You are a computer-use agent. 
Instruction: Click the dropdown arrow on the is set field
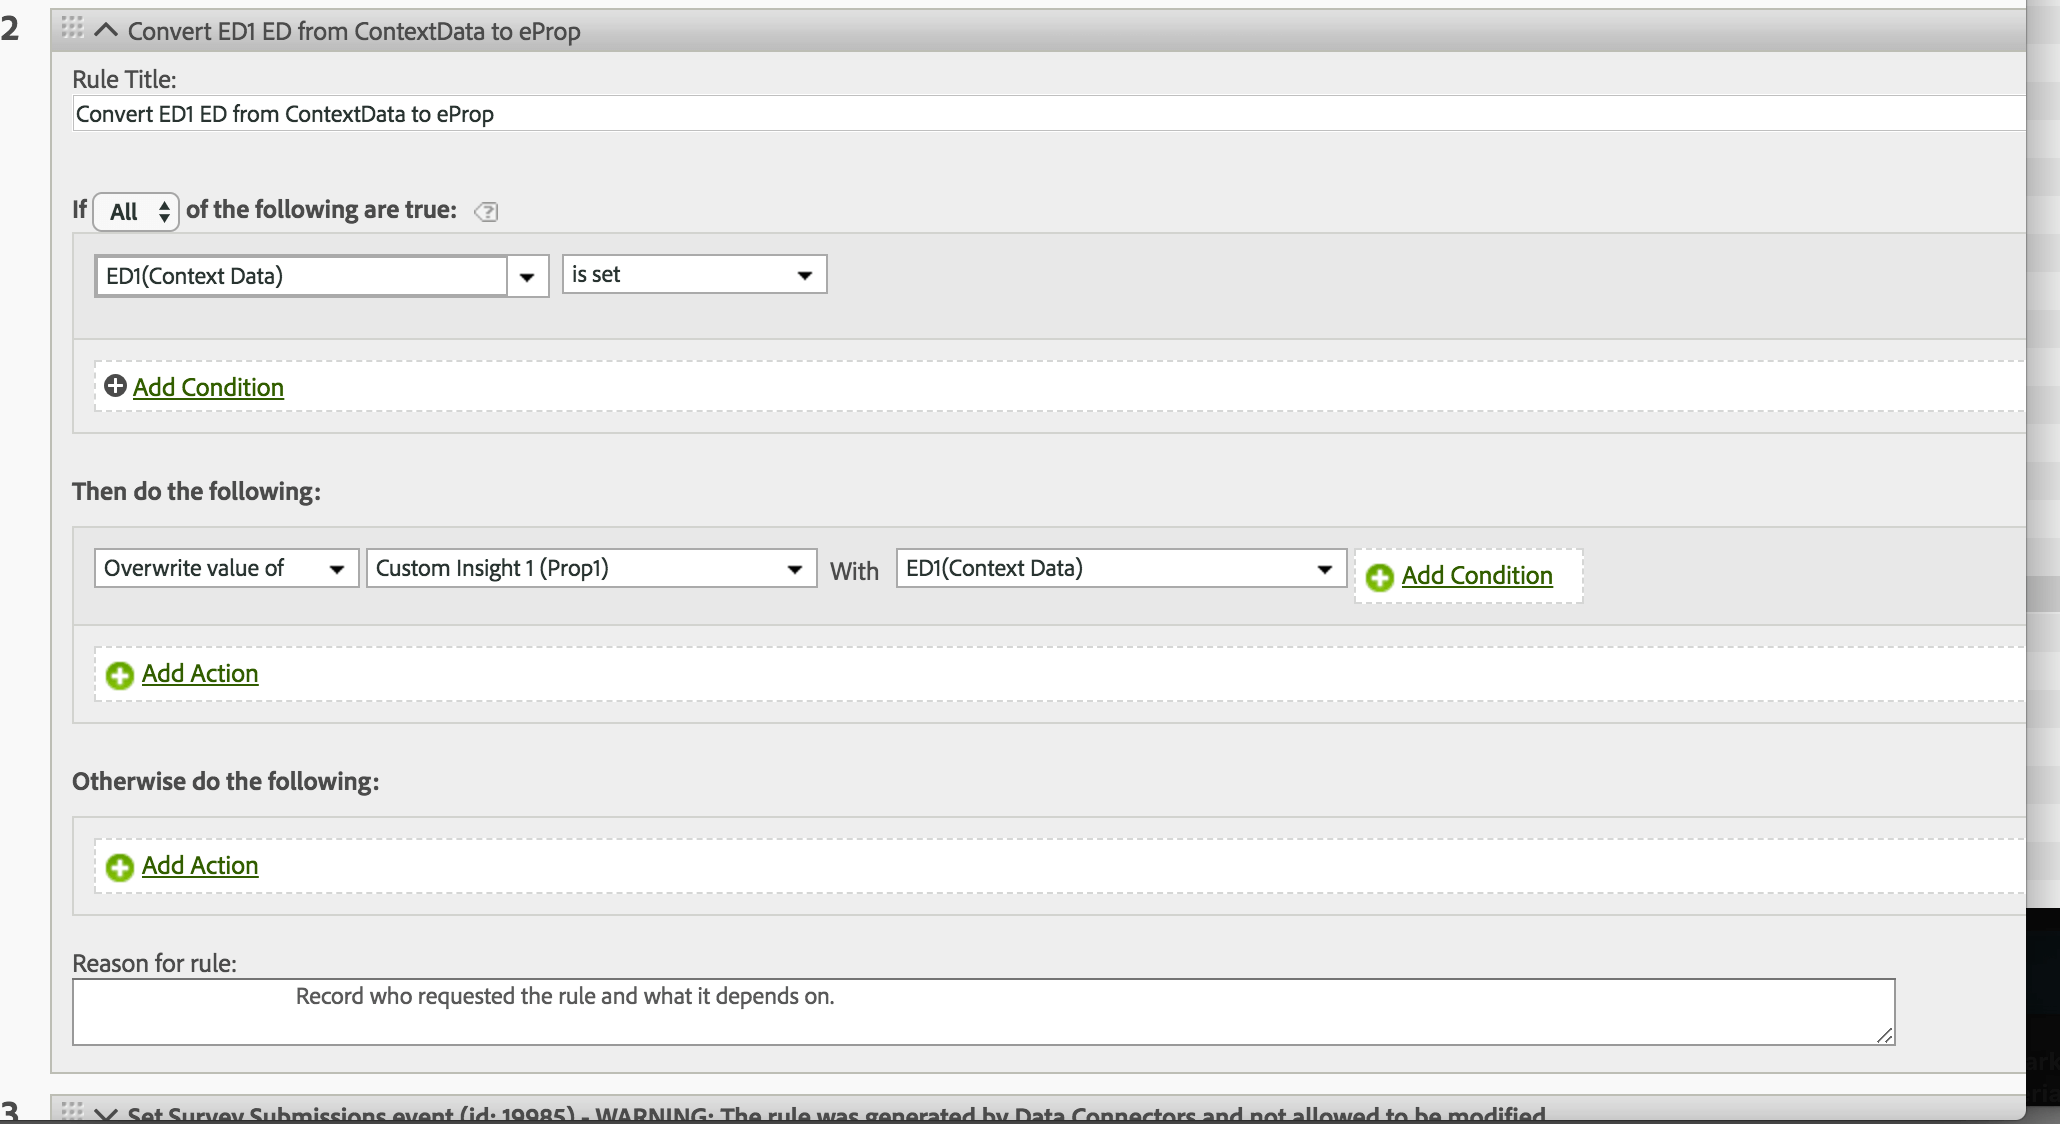pyautogui.click(x=805, y=274)
